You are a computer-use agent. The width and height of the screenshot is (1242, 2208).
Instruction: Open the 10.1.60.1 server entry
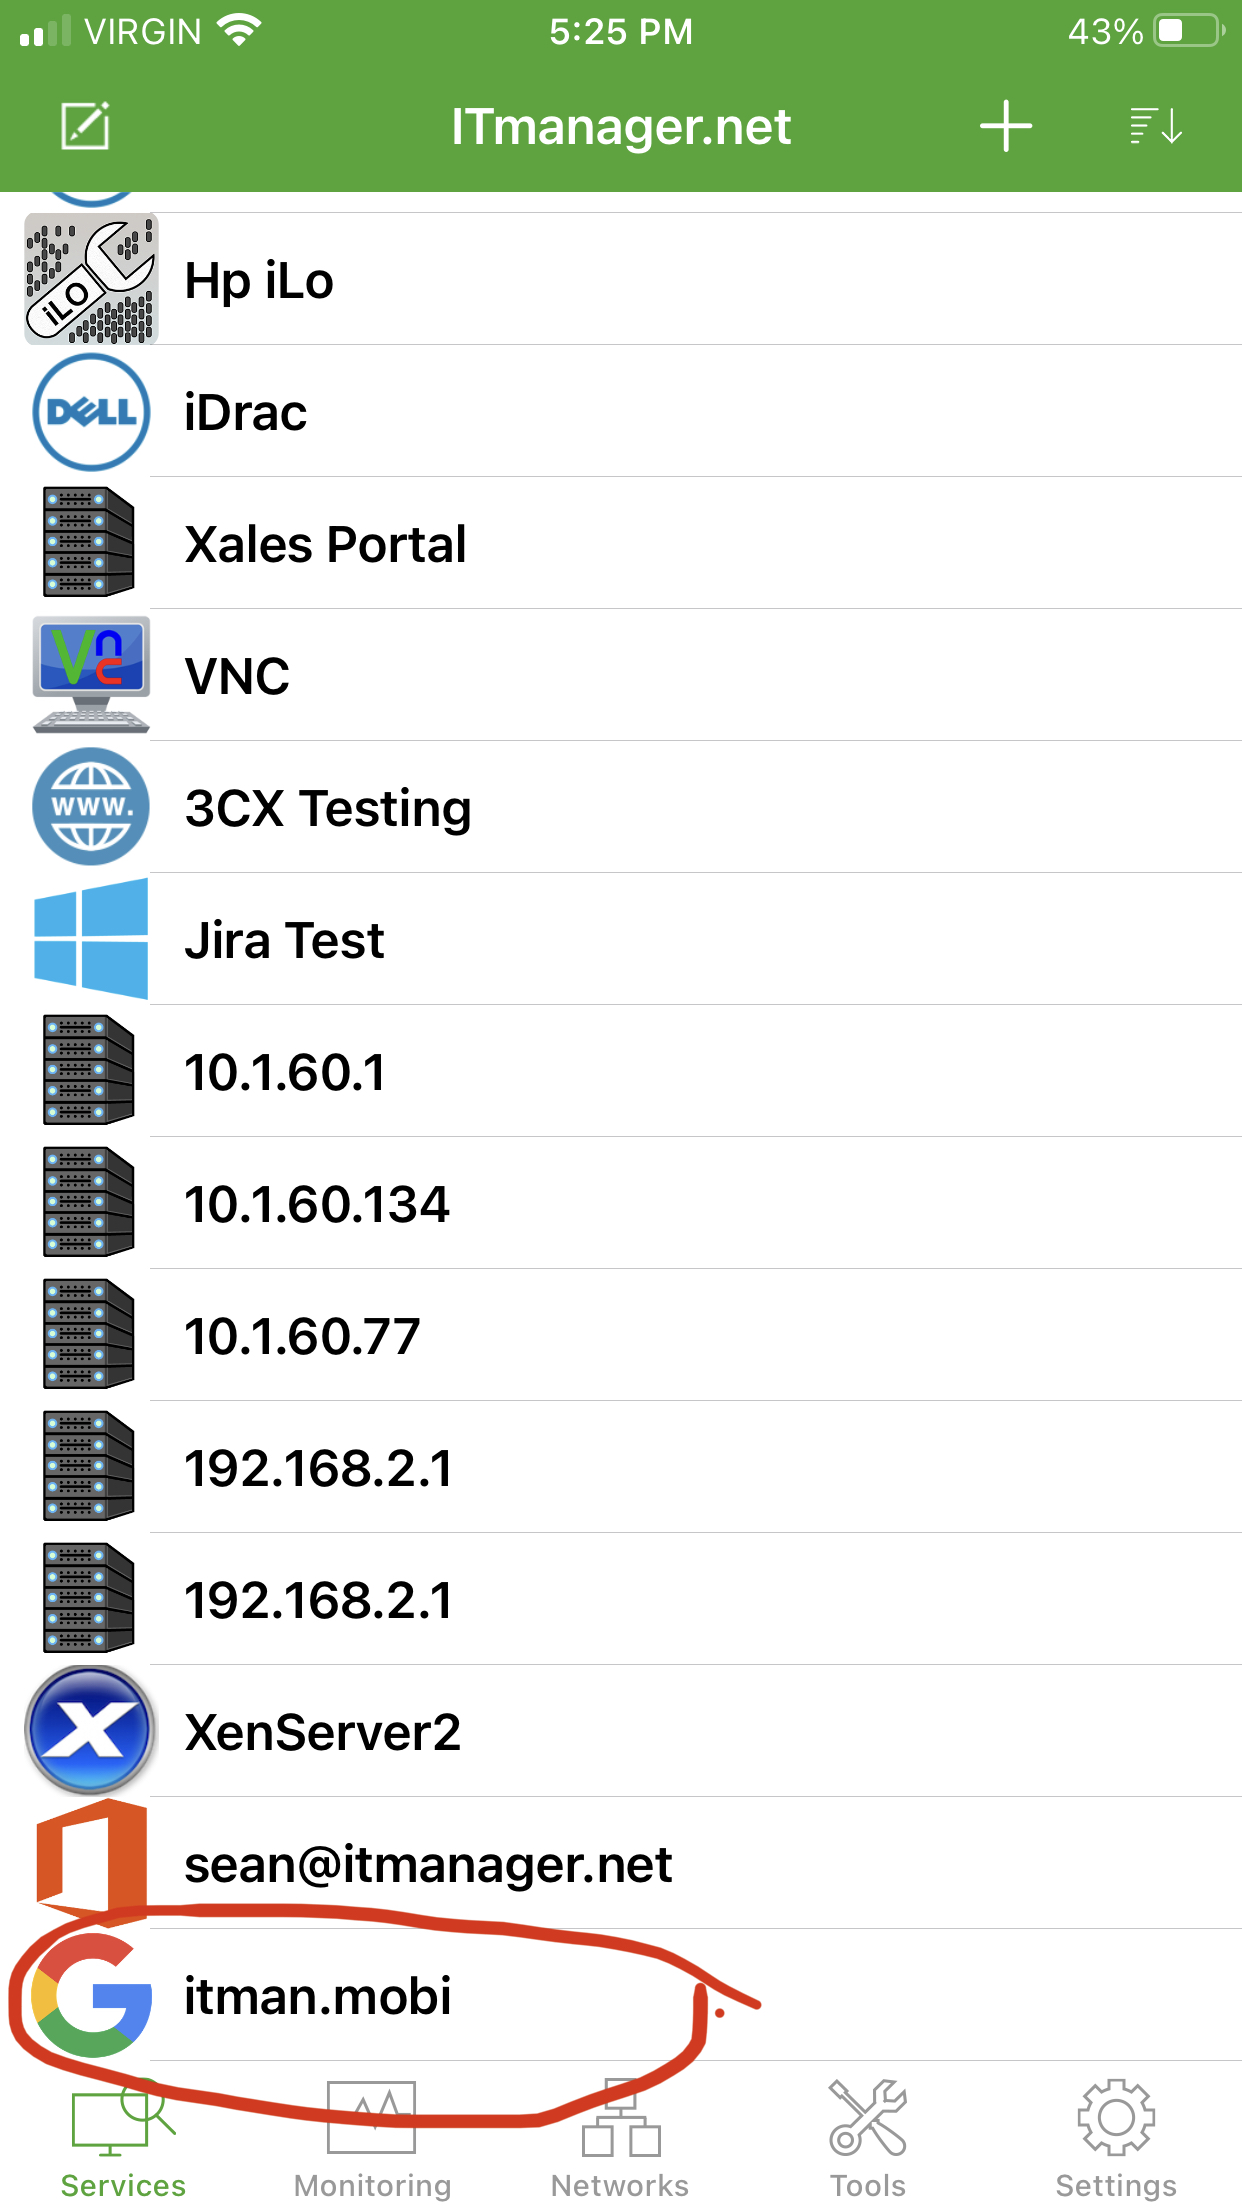click(621, 1071)
